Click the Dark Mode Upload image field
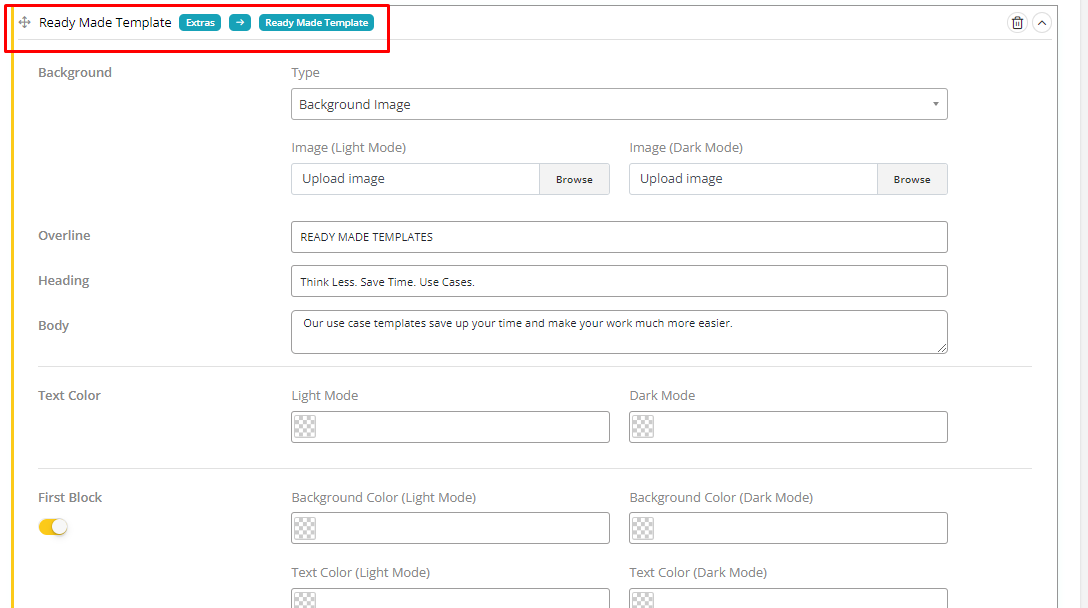 [753, 179]
